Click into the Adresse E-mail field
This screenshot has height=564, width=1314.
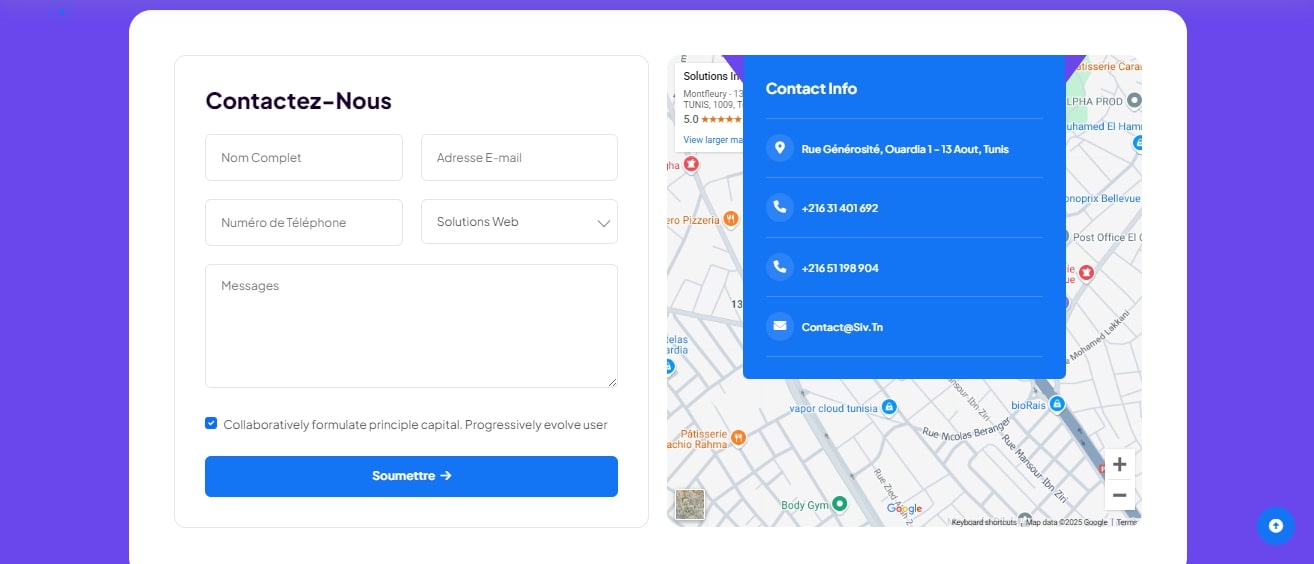[x=519, y=158]
